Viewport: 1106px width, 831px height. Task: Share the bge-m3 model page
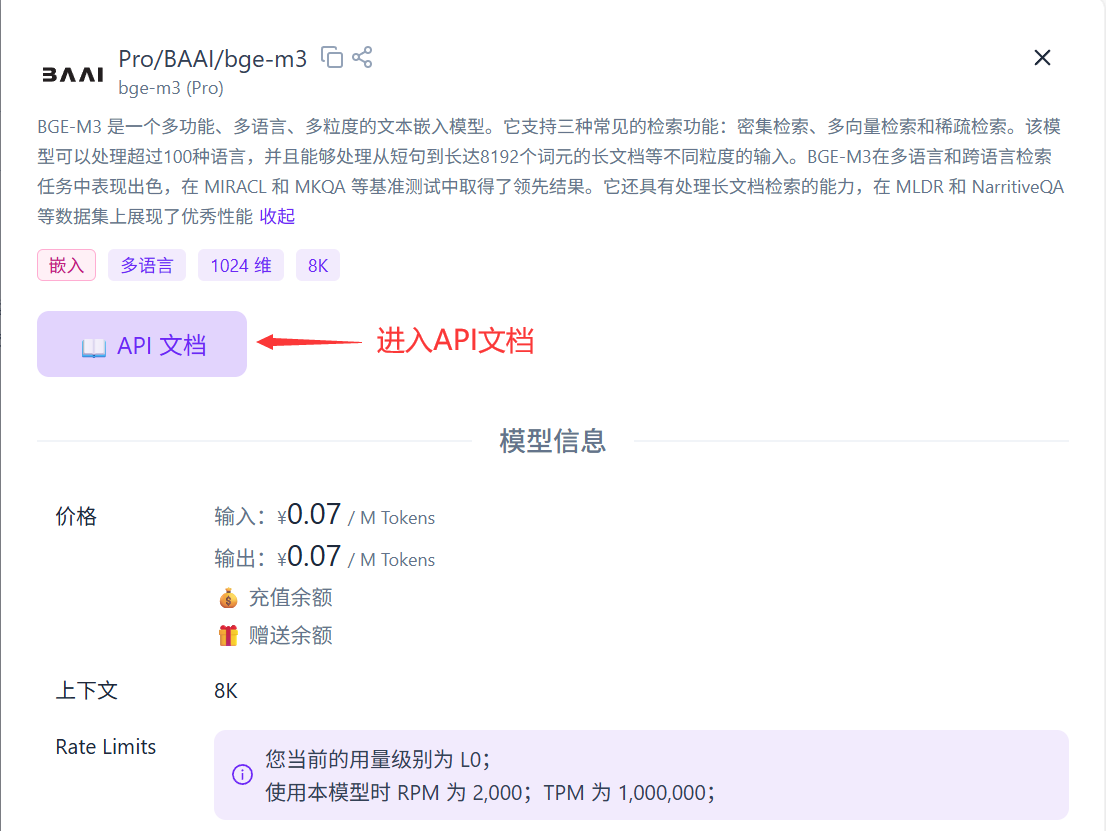[x=362, y=57]
